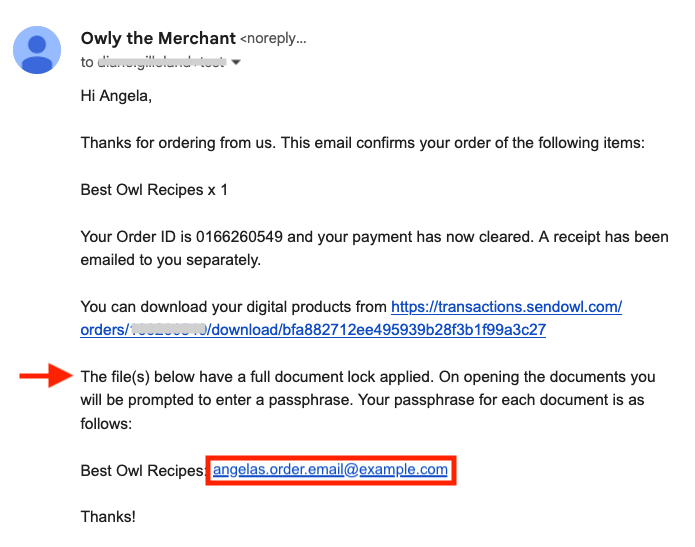Click the truncated noreply sender address
Screen dimensions: 695x547
coord(273,39)
